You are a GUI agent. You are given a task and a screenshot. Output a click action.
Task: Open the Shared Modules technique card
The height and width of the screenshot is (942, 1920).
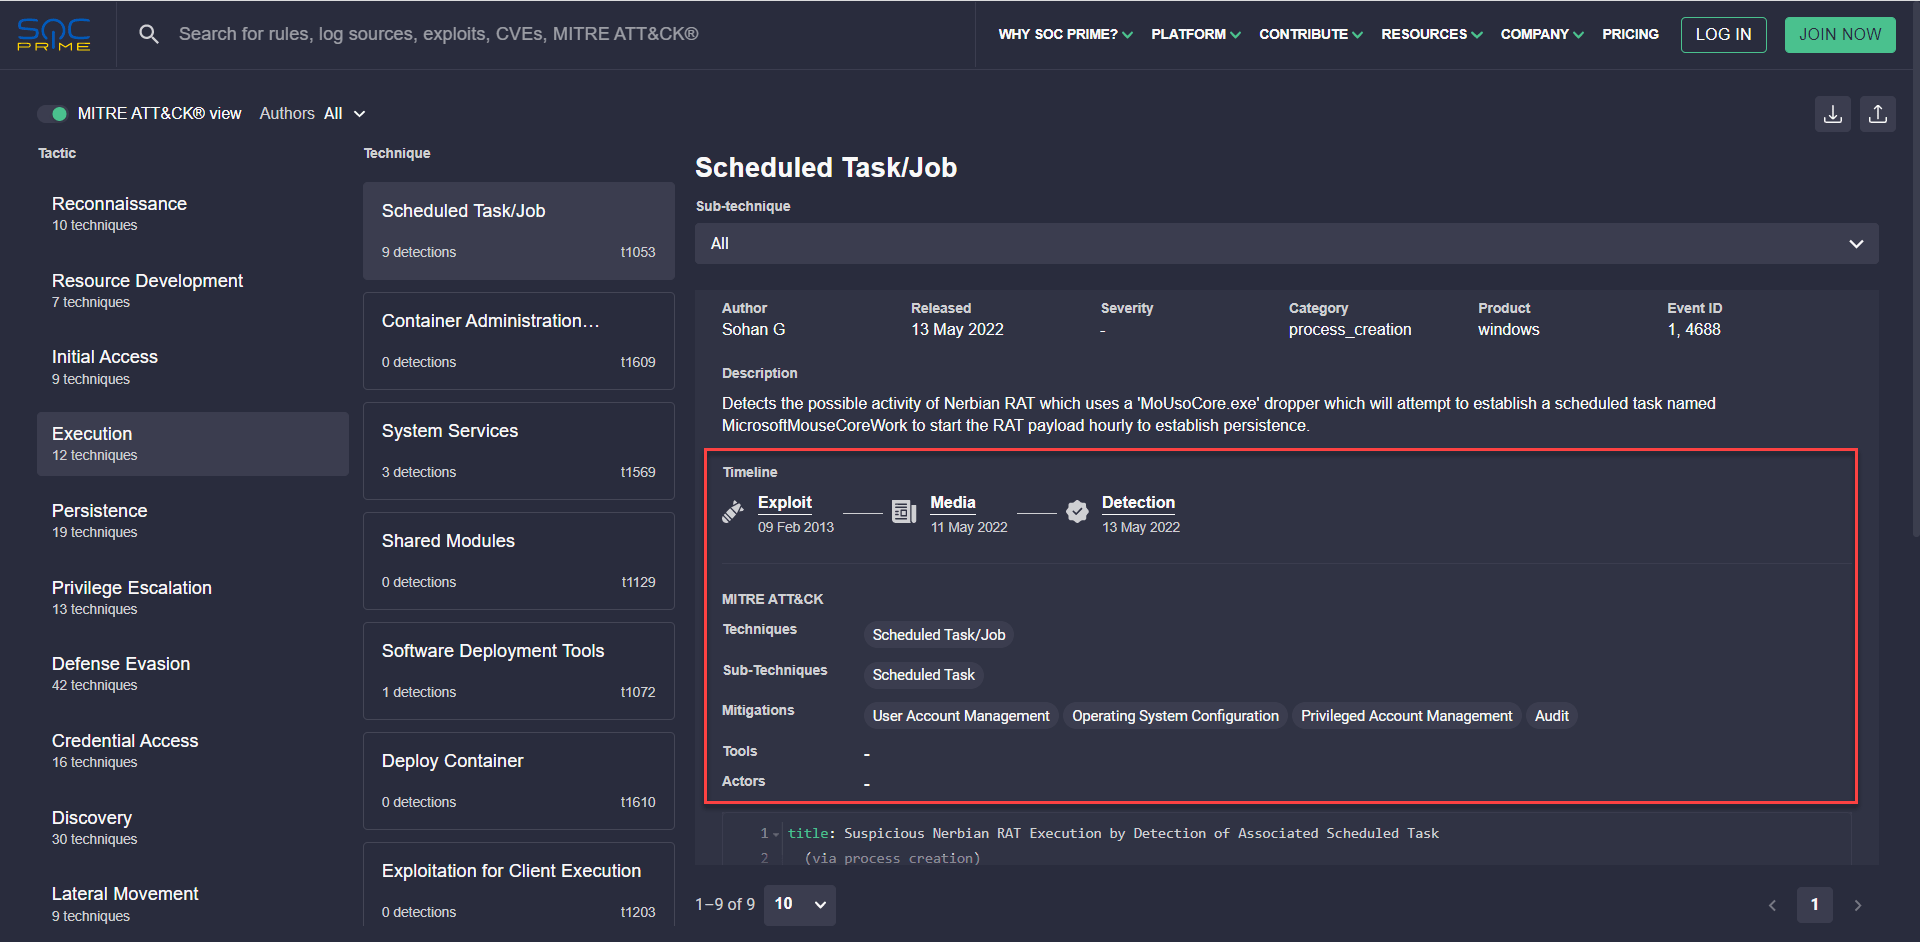tap(519, 561)
